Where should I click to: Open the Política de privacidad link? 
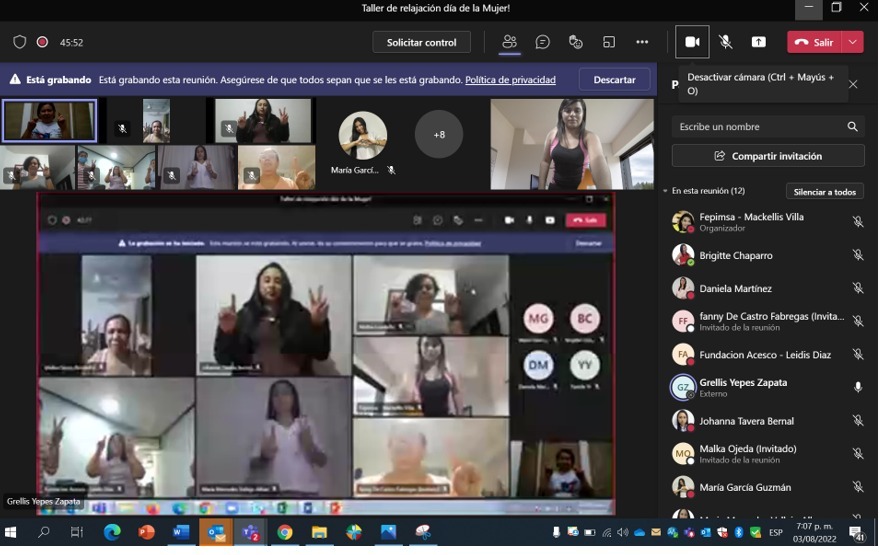[510, 80]
